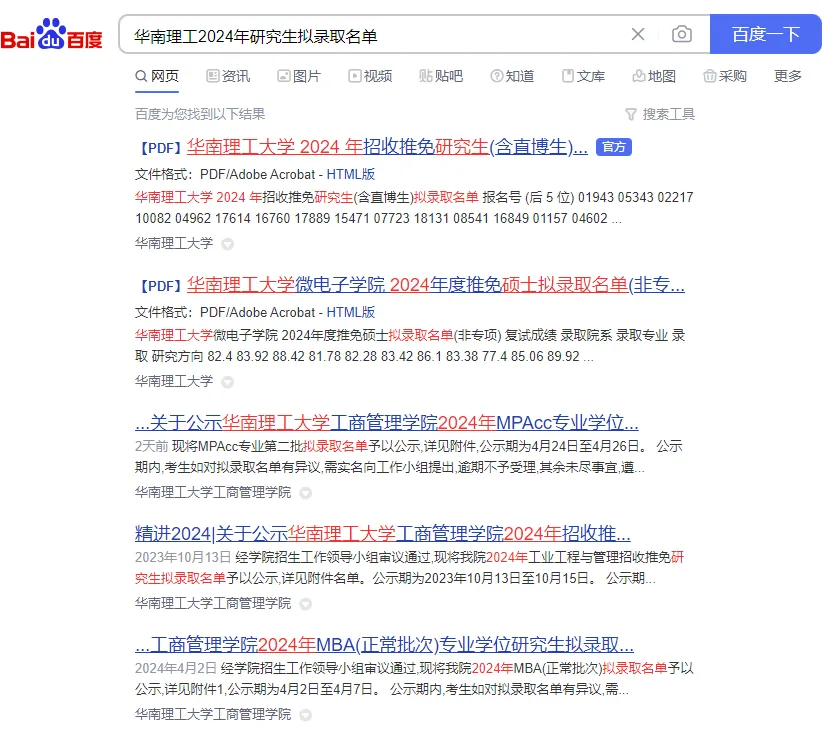Screen dimensions: 827x729
Task: Open the 贴吧 tab
Action: (x=441, y=76)
